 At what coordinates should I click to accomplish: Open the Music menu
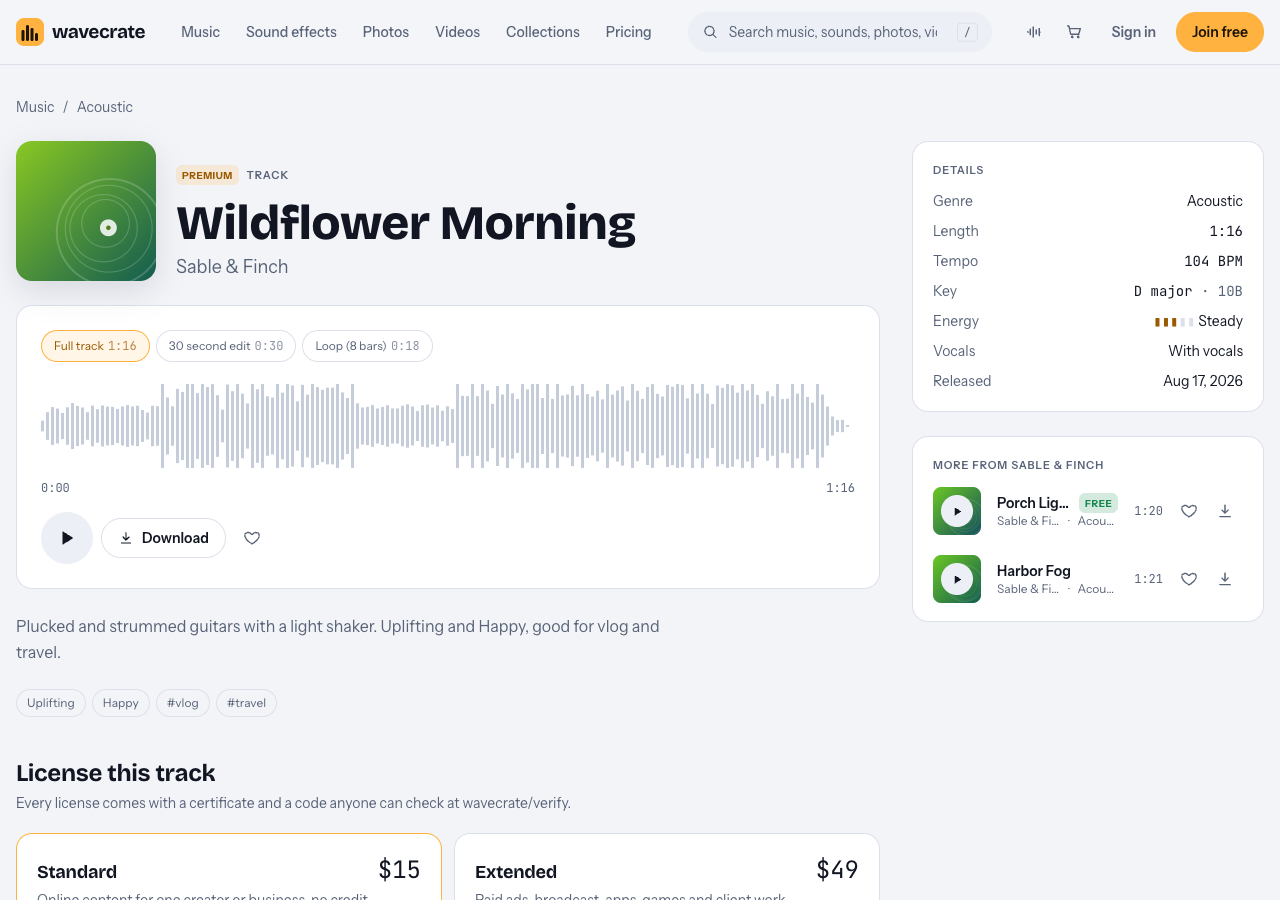click(200, 32)
